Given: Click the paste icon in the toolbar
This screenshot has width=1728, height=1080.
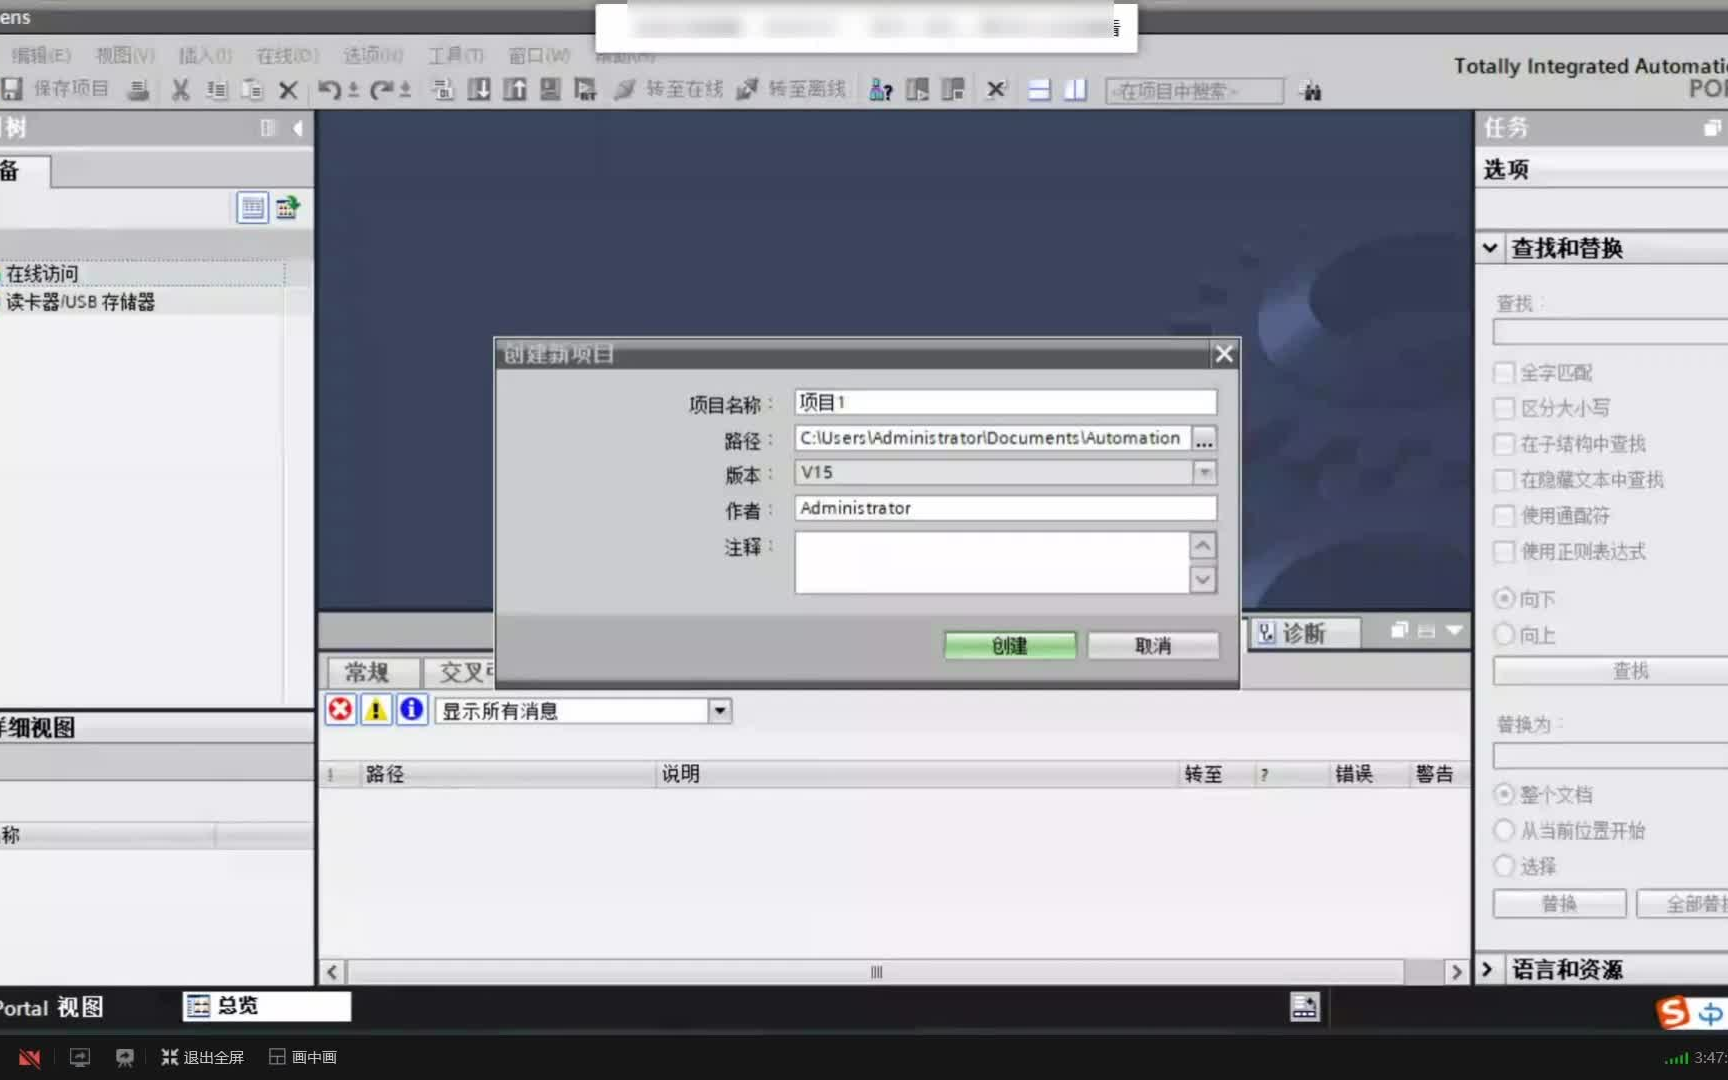Looking at the screenshot, I should click(252, 90).
